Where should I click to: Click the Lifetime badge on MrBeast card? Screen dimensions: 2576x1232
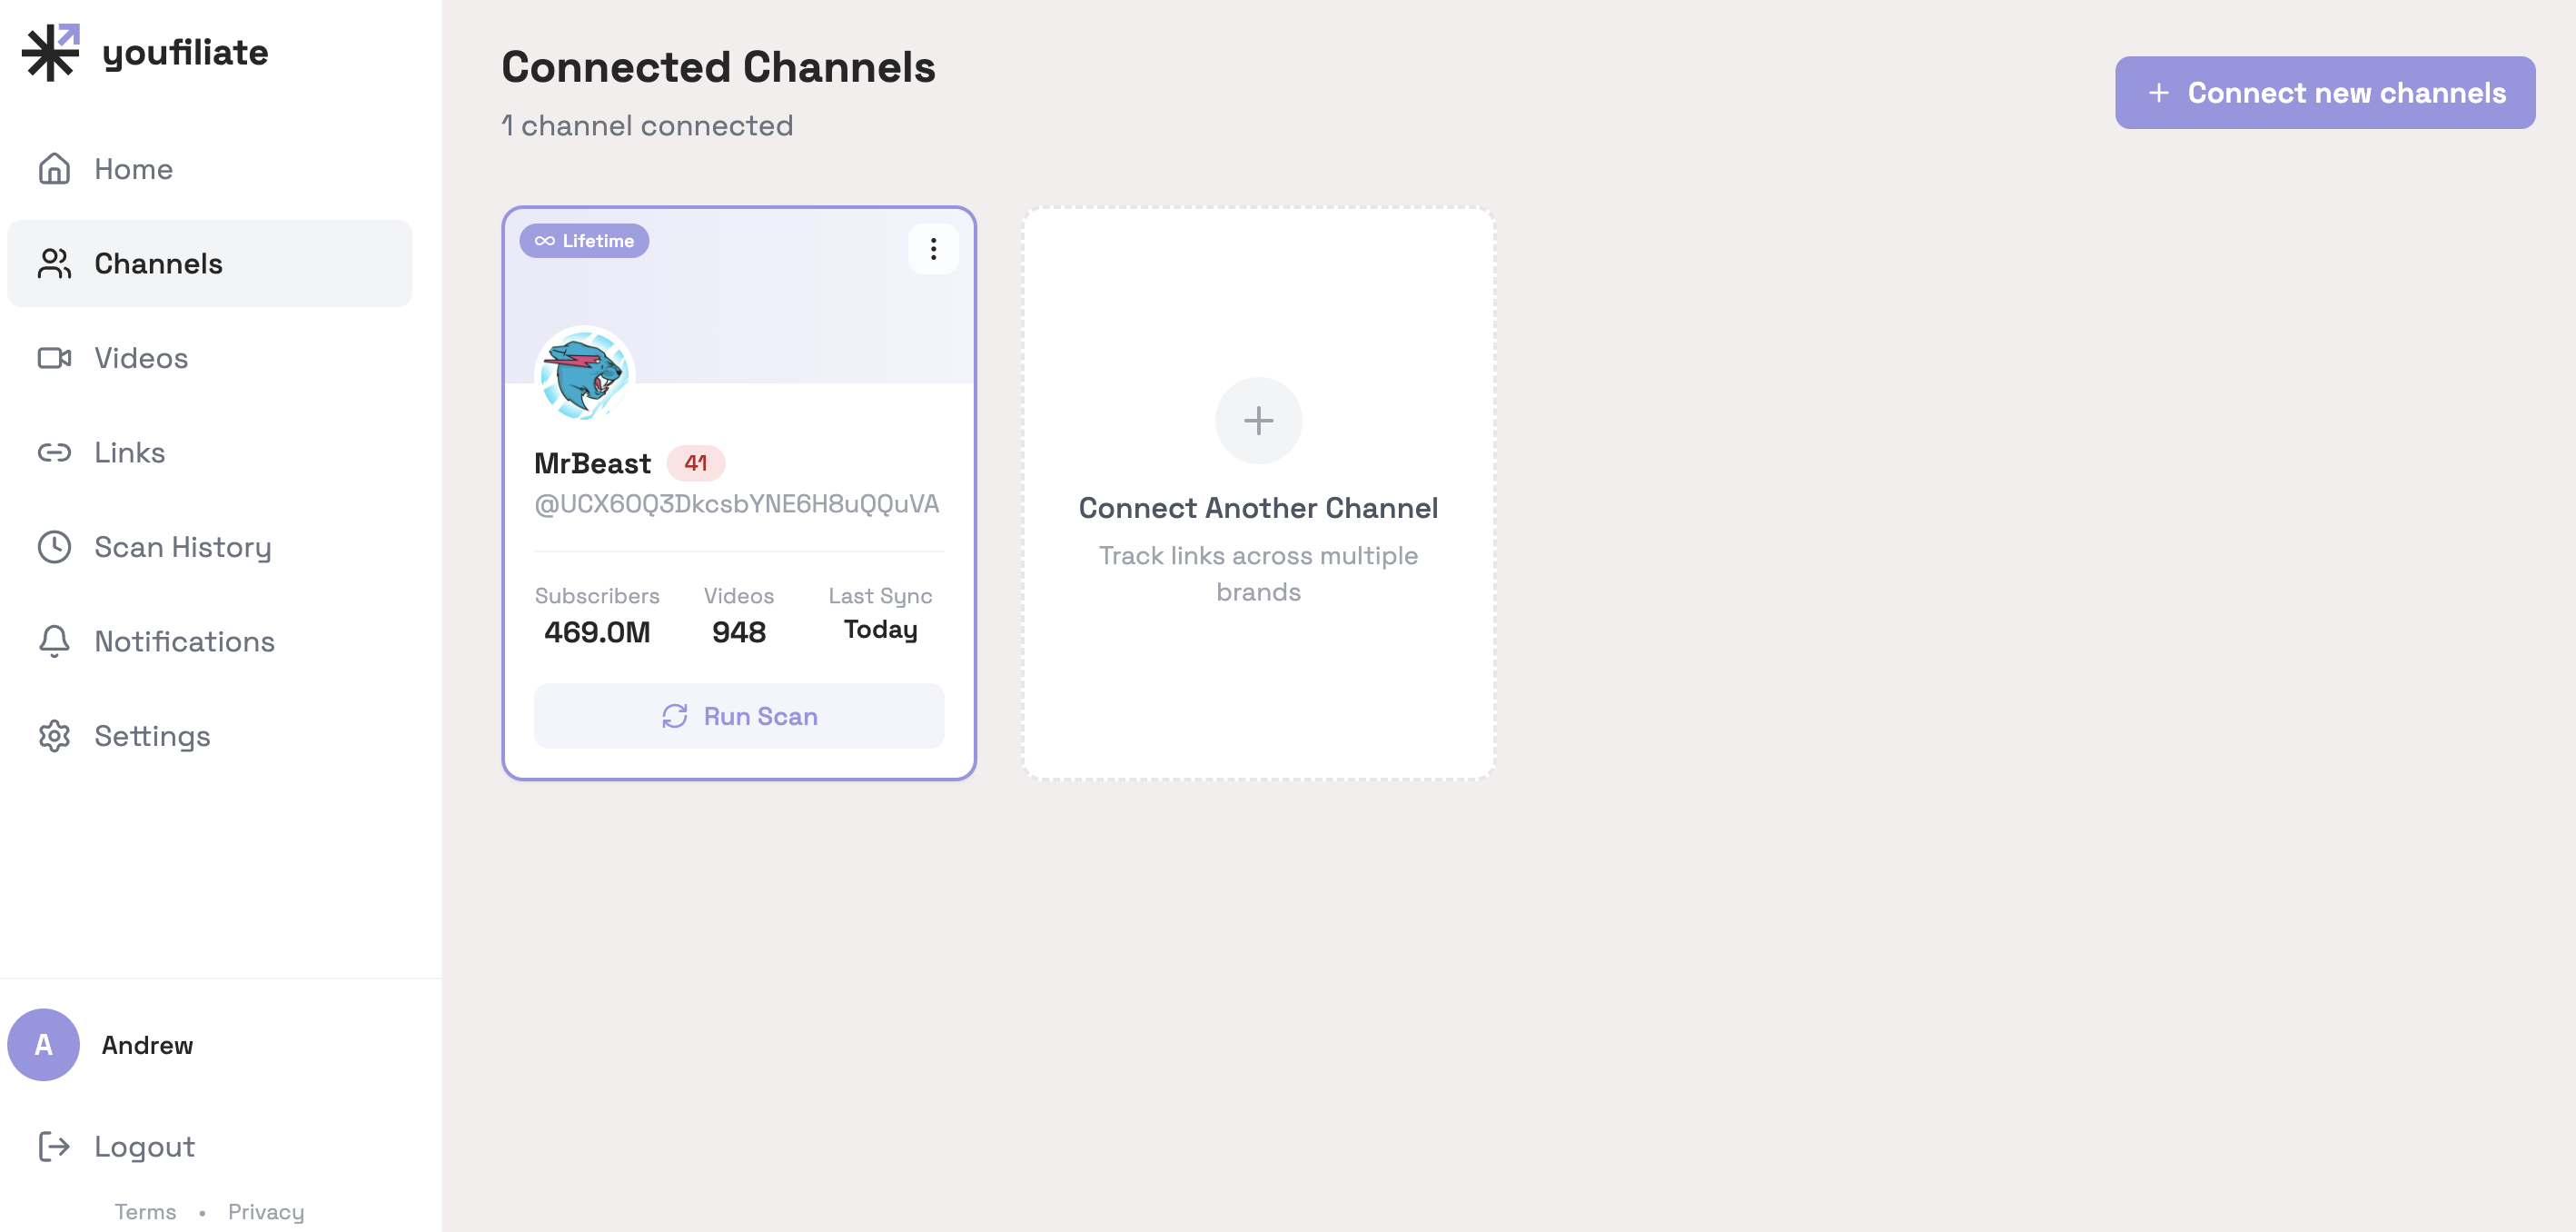[x=584, y=240]
